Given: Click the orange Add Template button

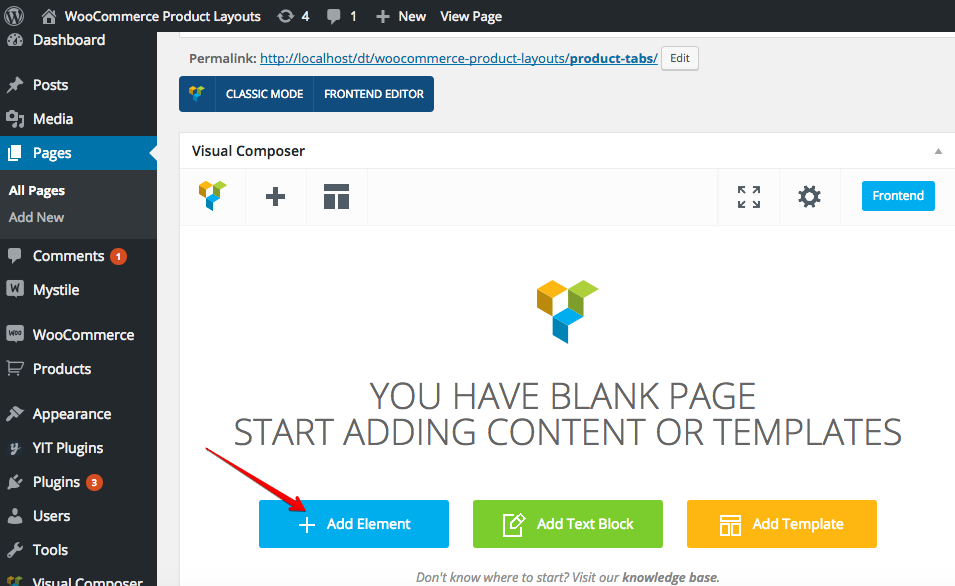Looking at the screenshot, I should (781, 524).
